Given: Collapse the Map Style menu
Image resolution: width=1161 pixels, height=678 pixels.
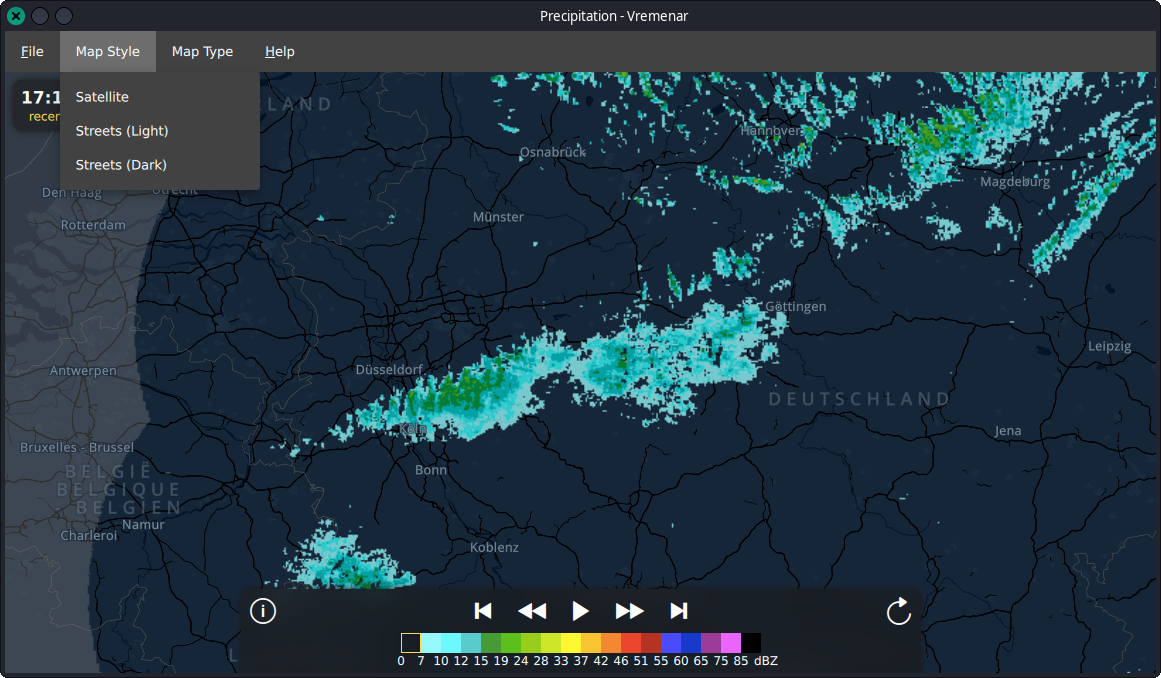Looking at the screenshot, I should (108, 51).
